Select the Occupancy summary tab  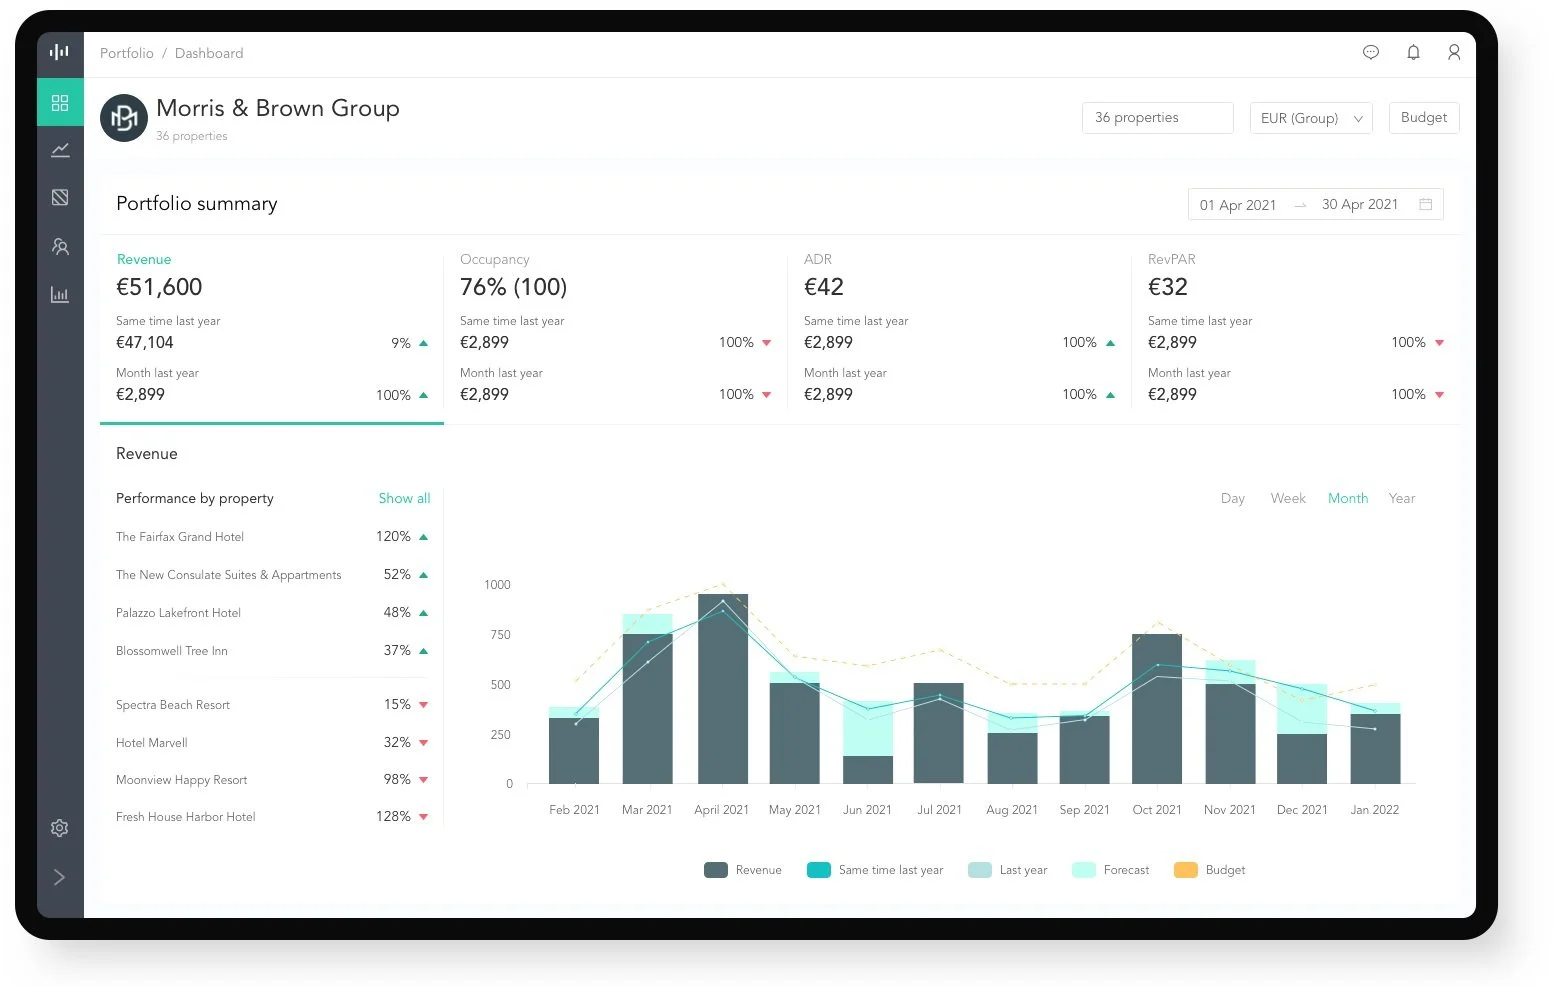(616, 329)
